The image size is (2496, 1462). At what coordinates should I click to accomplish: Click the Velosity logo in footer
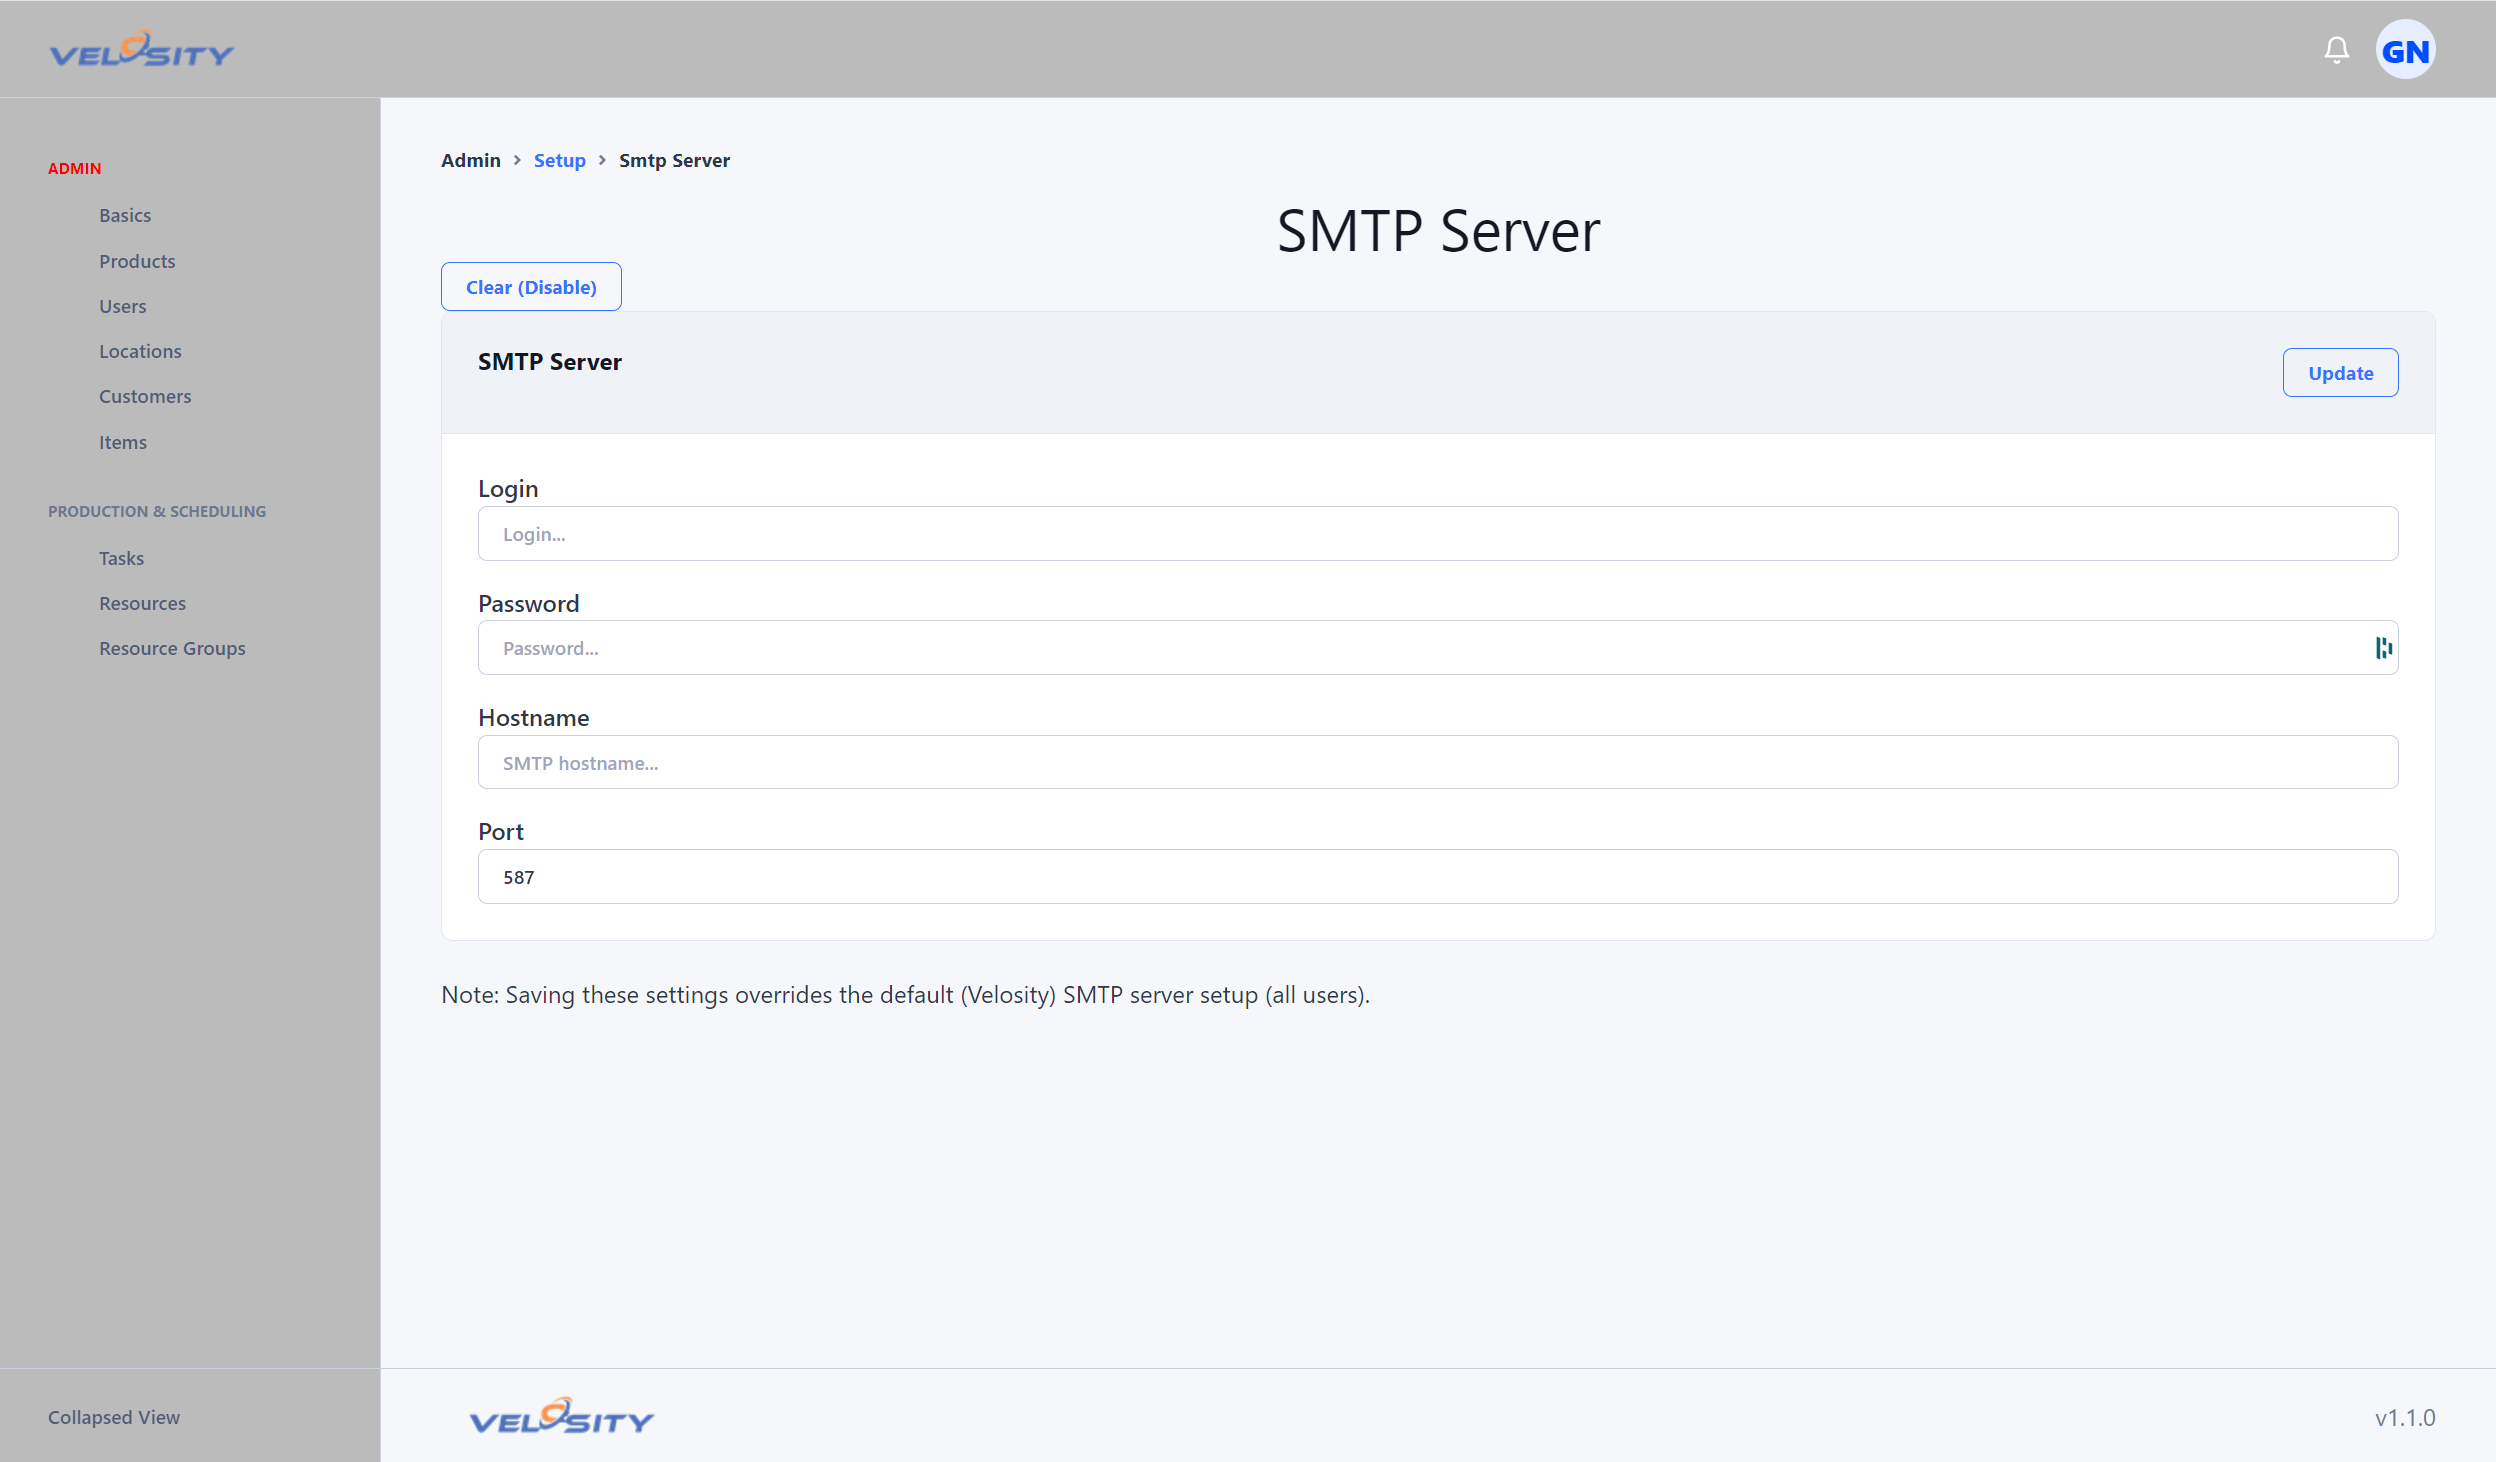click(562, 1418)
